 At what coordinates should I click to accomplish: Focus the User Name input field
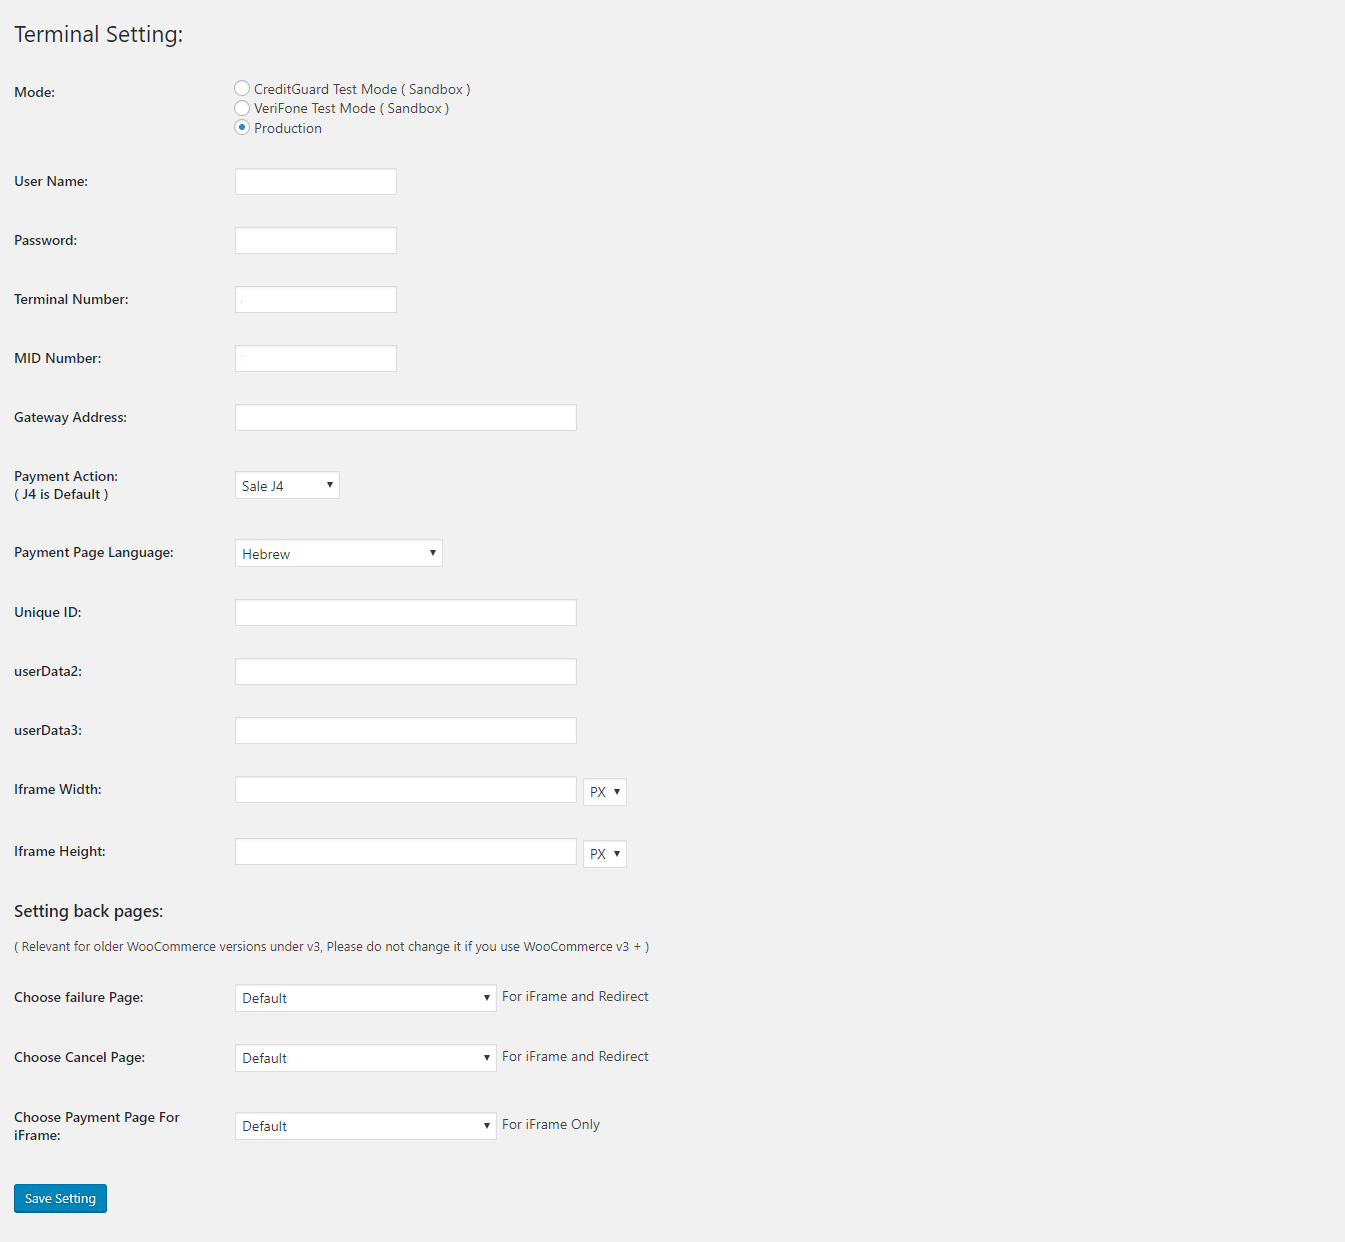tap(316, 182)
